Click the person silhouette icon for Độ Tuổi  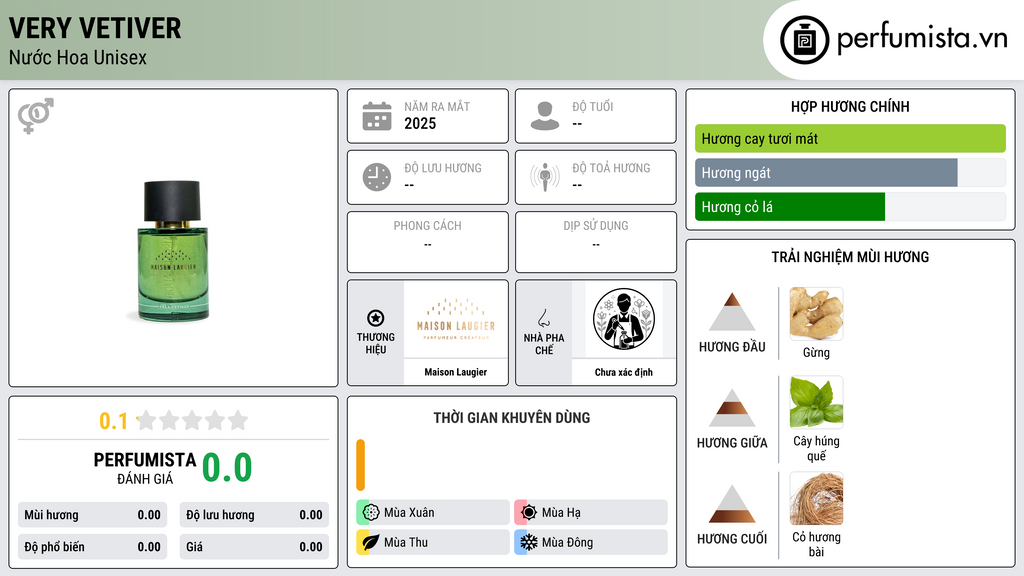click(x=545, y=116)
